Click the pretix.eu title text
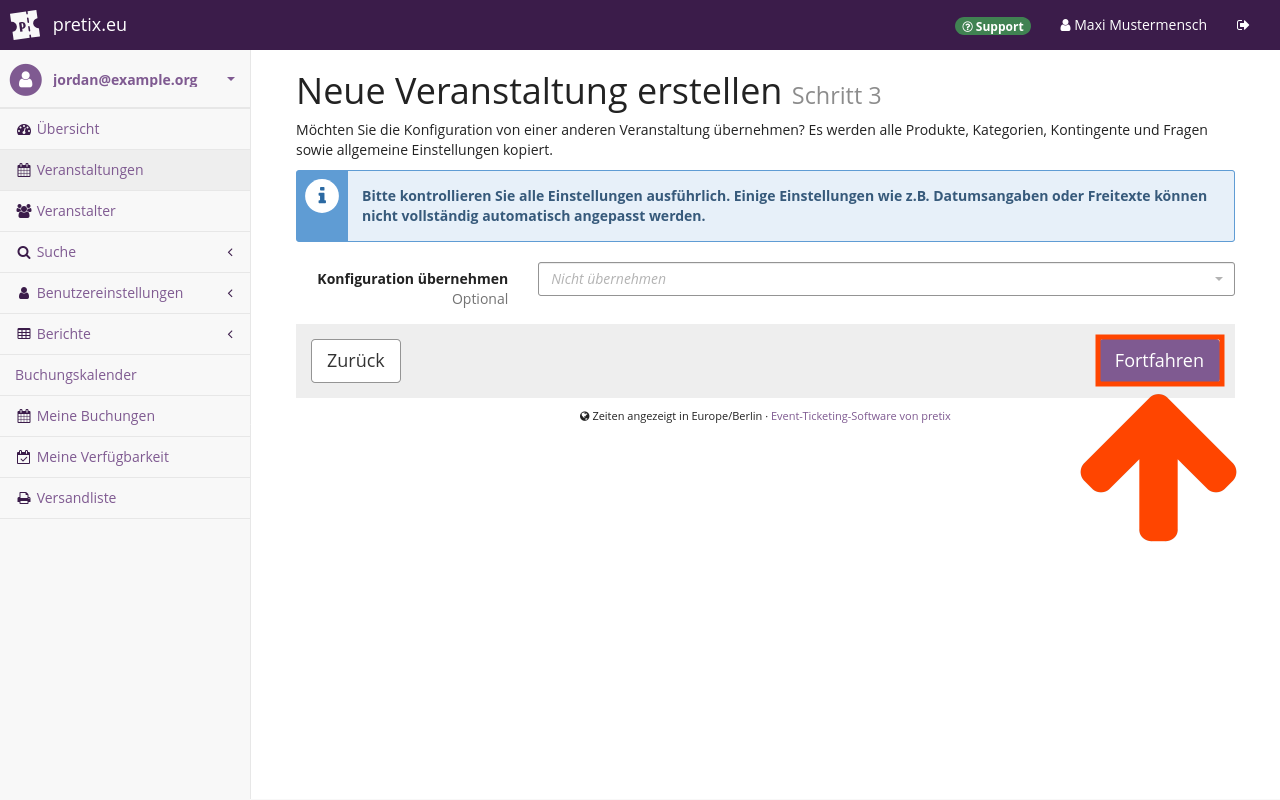This screenshot has width=1280, height=800. pos(90,25)
